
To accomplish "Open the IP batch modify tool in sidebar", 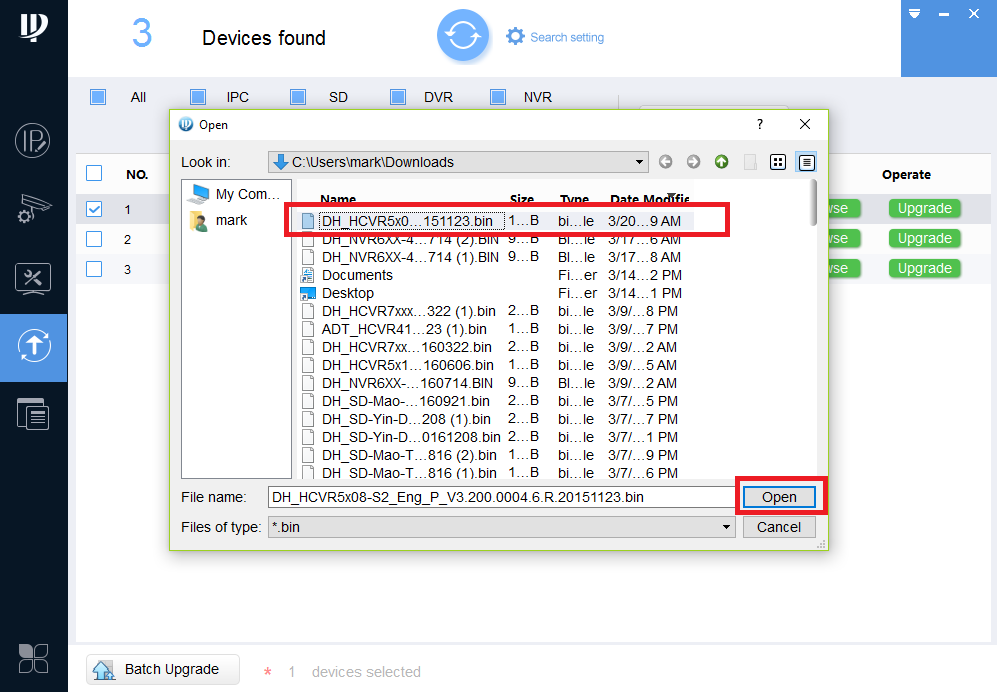I will (33, 141).
